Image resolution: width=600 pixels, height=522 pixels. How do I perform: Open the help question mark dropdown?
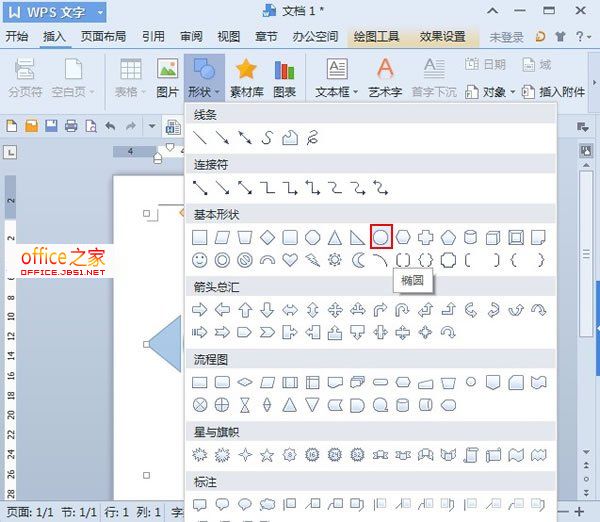(x=583, y=37)
